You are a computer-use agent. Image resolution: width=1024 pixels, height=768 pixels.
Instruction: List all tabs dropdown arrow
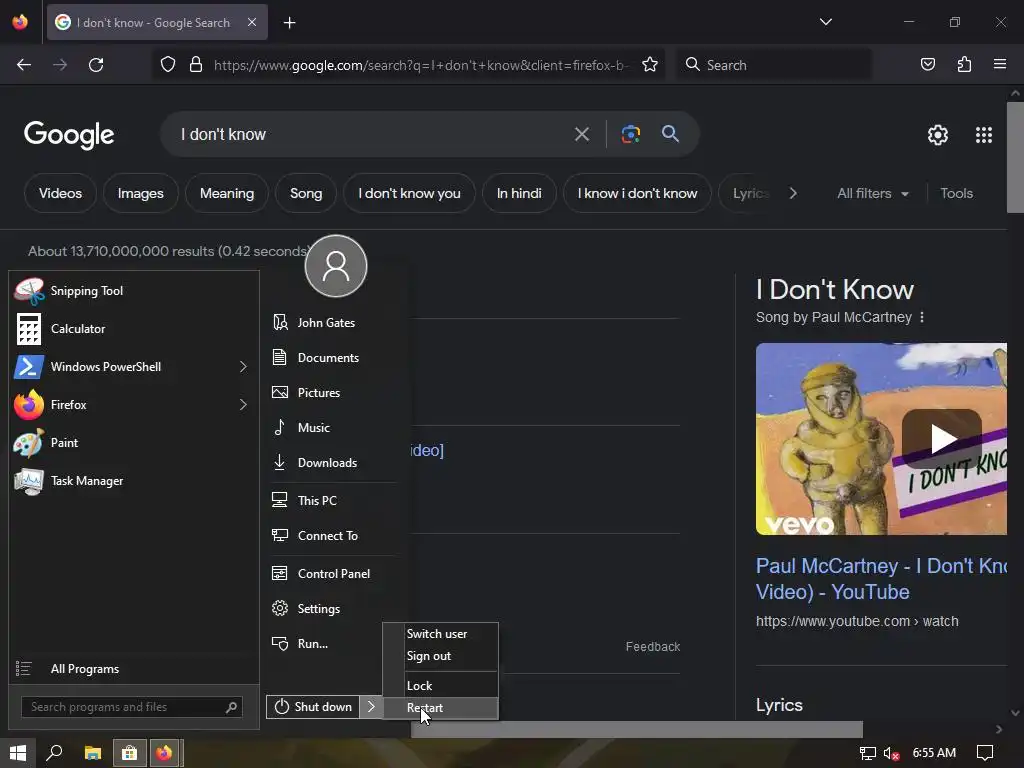click(x=825, y=22)
